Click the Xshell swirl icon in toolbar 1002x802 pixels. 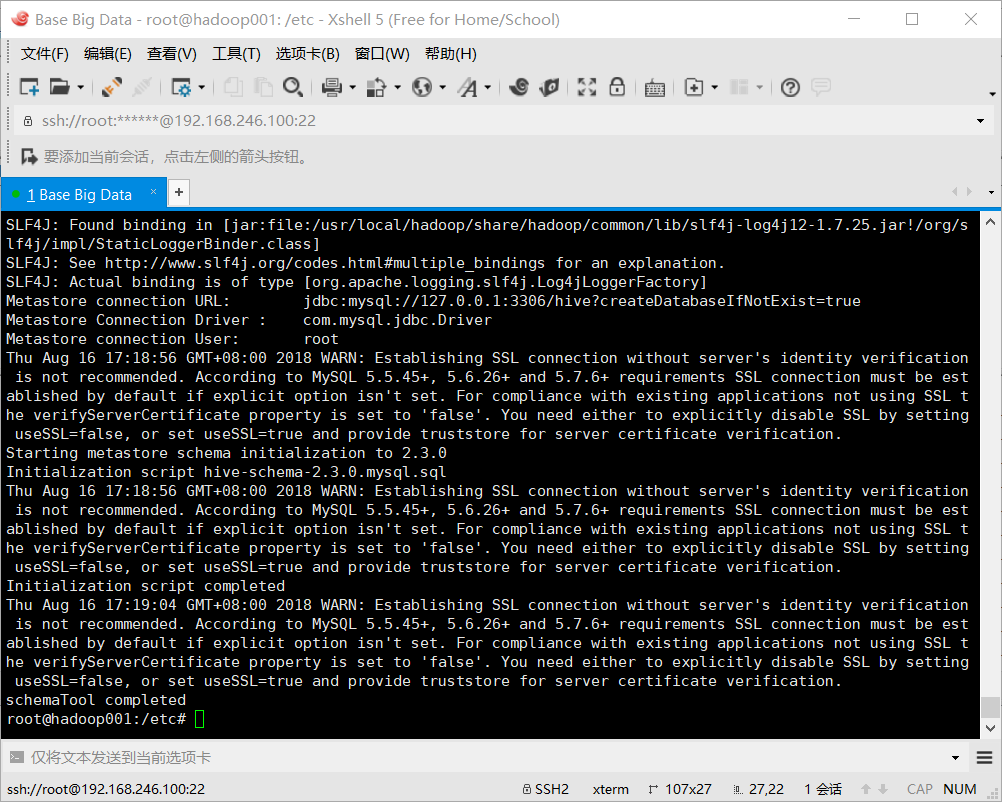tap(519, 87)
